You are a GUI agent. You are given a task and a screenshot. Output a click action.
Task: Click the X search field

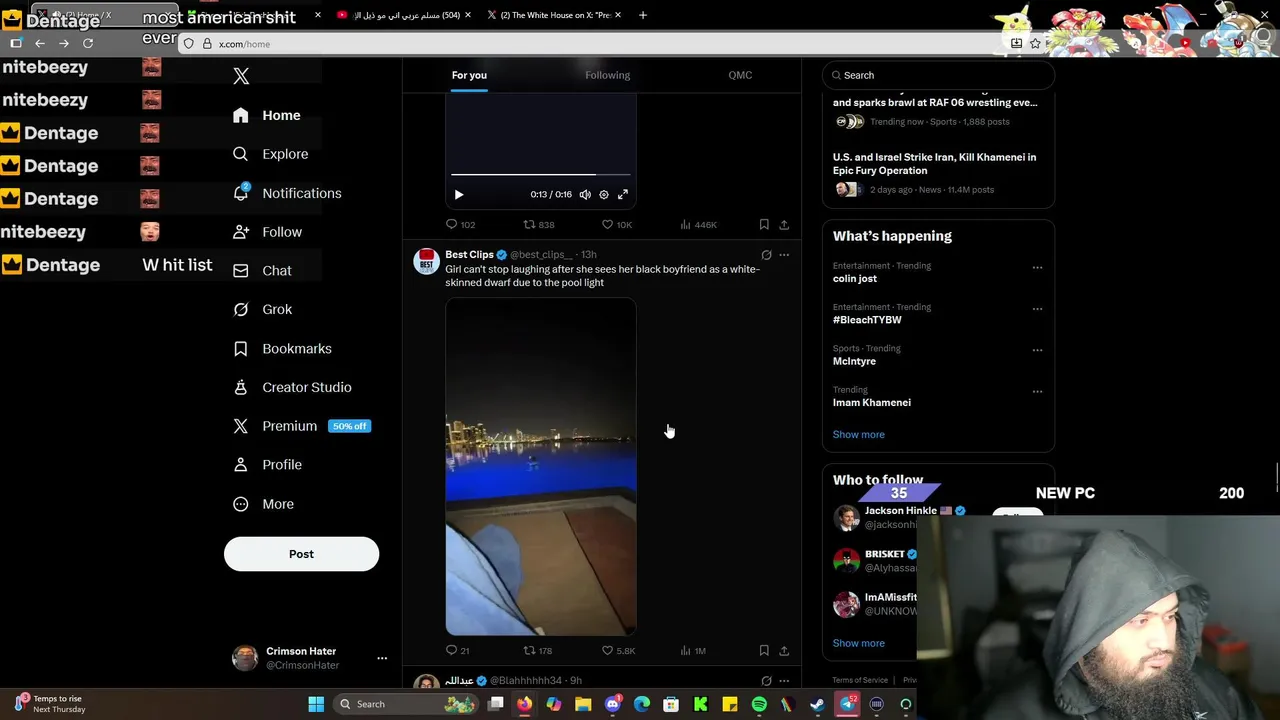click(938, 75)
